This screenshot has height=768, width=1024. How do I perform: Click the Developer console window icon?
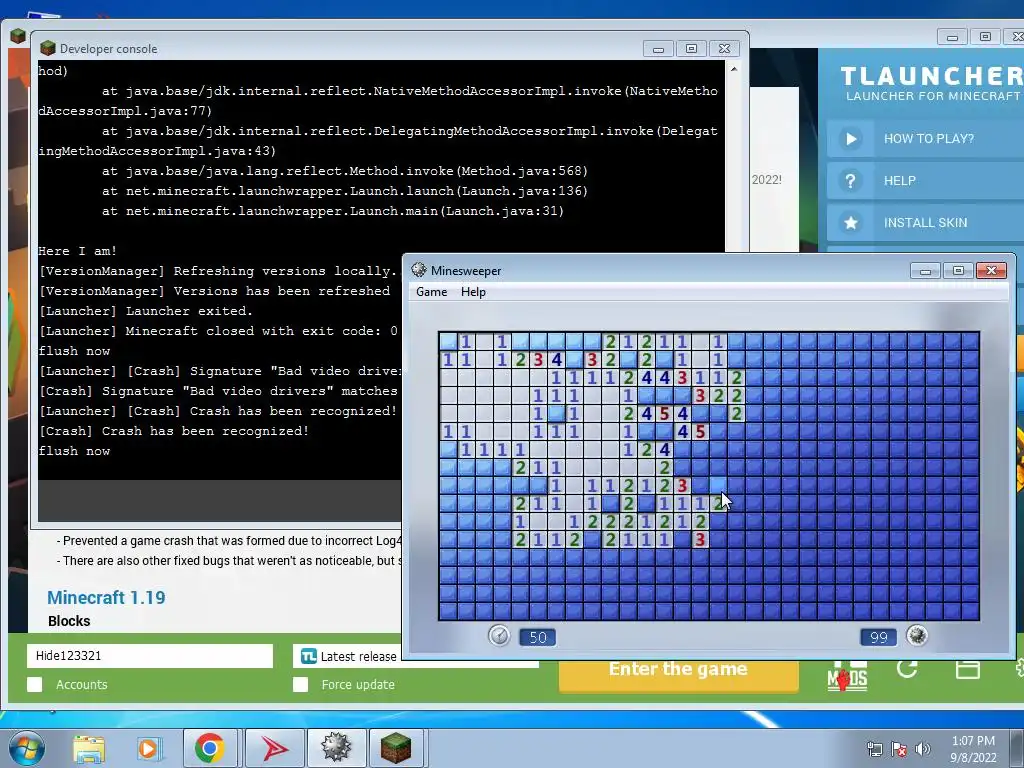pyautogui.click(x=47, y=48)
